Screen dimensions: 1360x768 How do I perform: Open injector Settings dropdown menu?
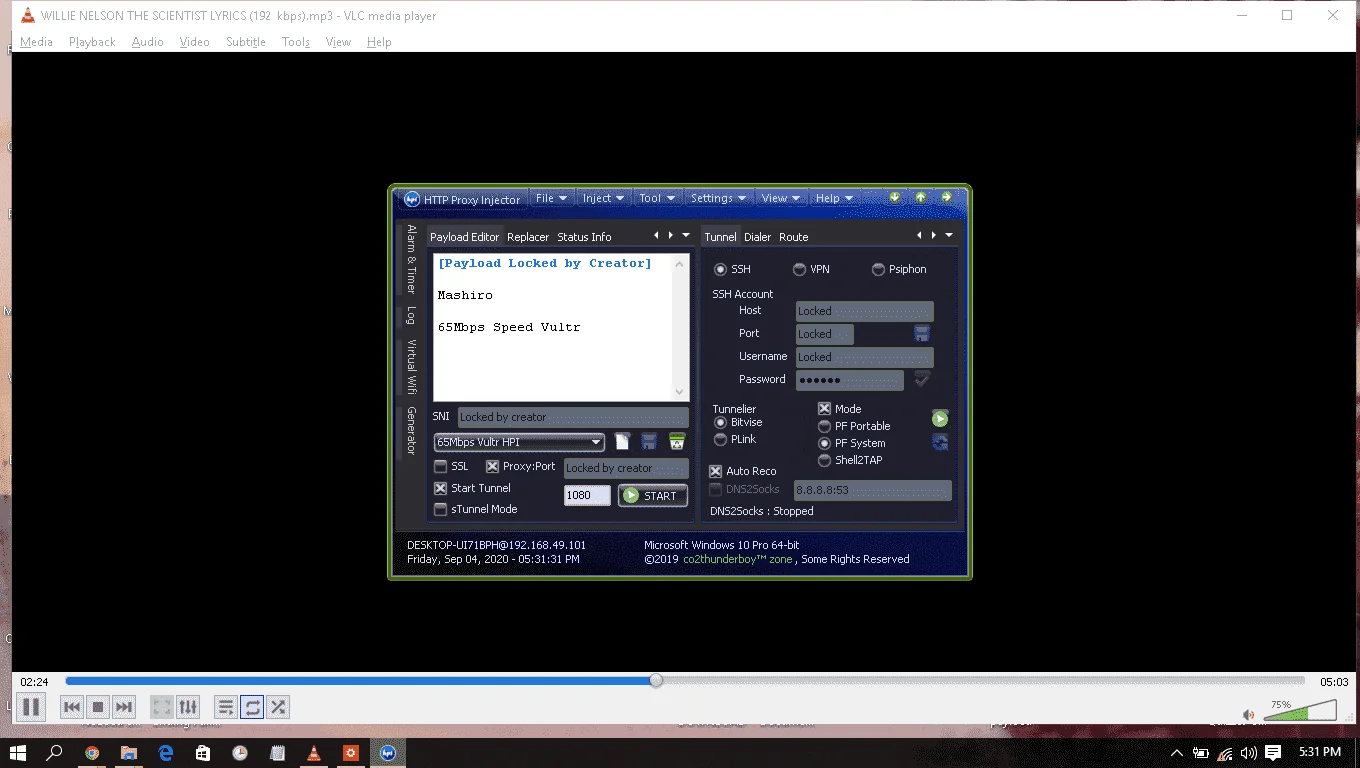(x=718, y=198)
